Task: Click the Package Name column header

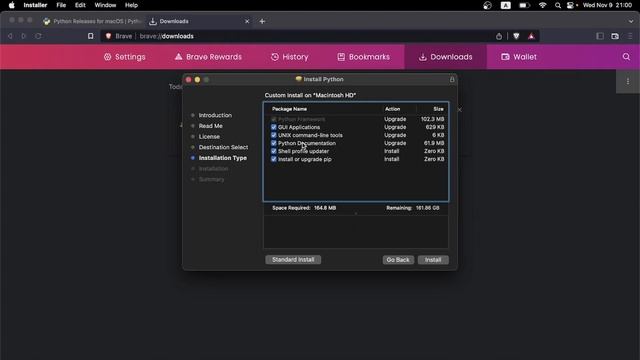Action: pos(289,109)
